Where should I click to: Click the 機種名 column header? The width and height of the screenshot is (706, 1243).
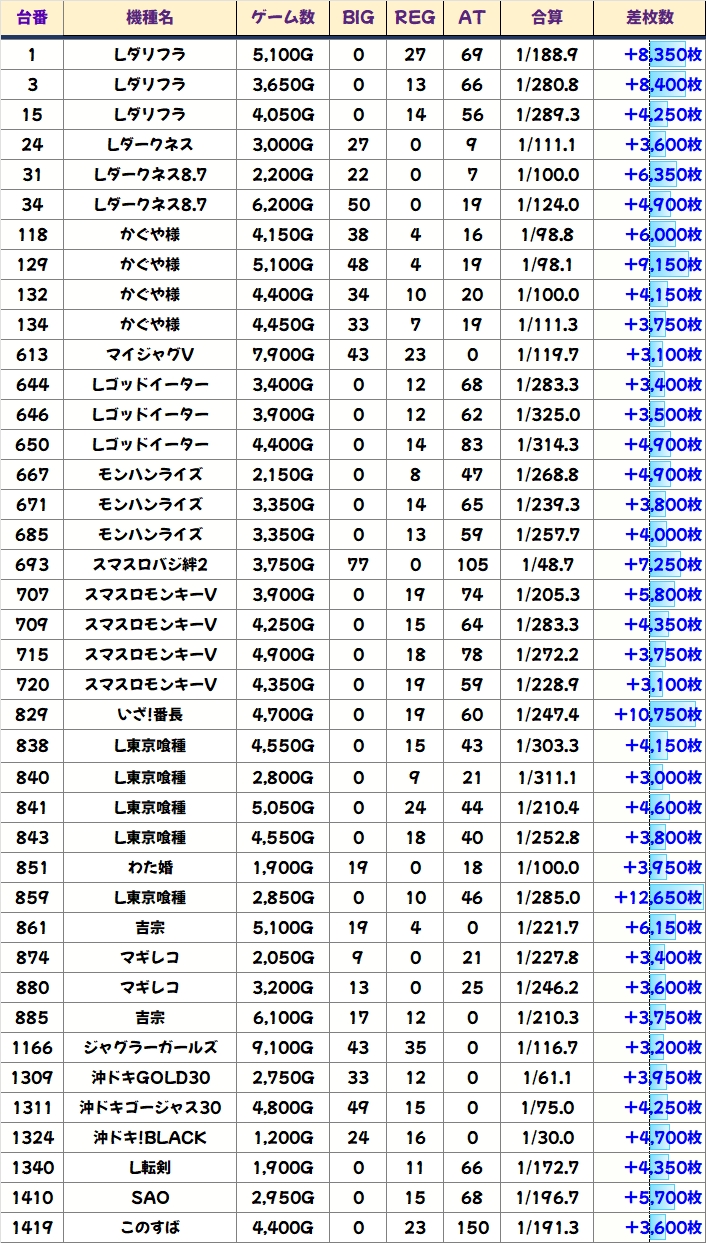150,18
